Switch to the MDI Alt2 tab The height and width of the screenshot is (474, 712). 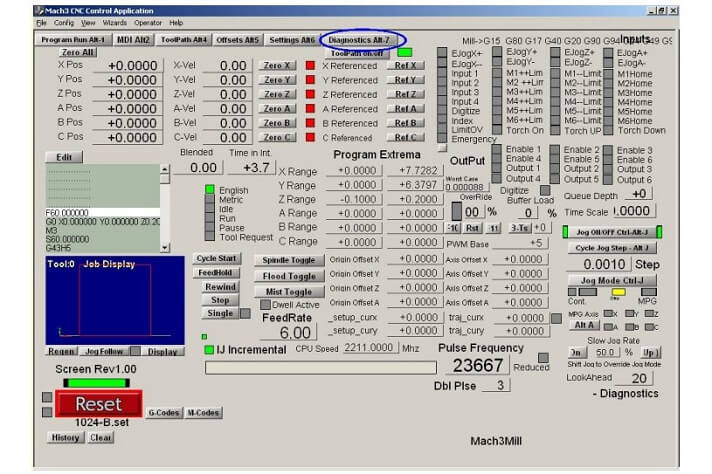click(134, 40)
